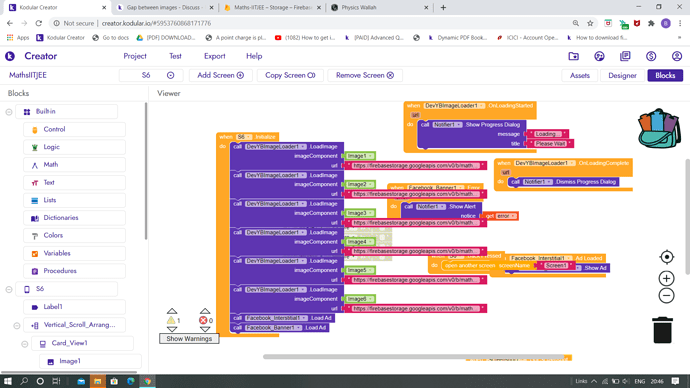Screen dimensions: 690x388
Task: Click the dollar sign monetization icon
Action: click(651, 56)
